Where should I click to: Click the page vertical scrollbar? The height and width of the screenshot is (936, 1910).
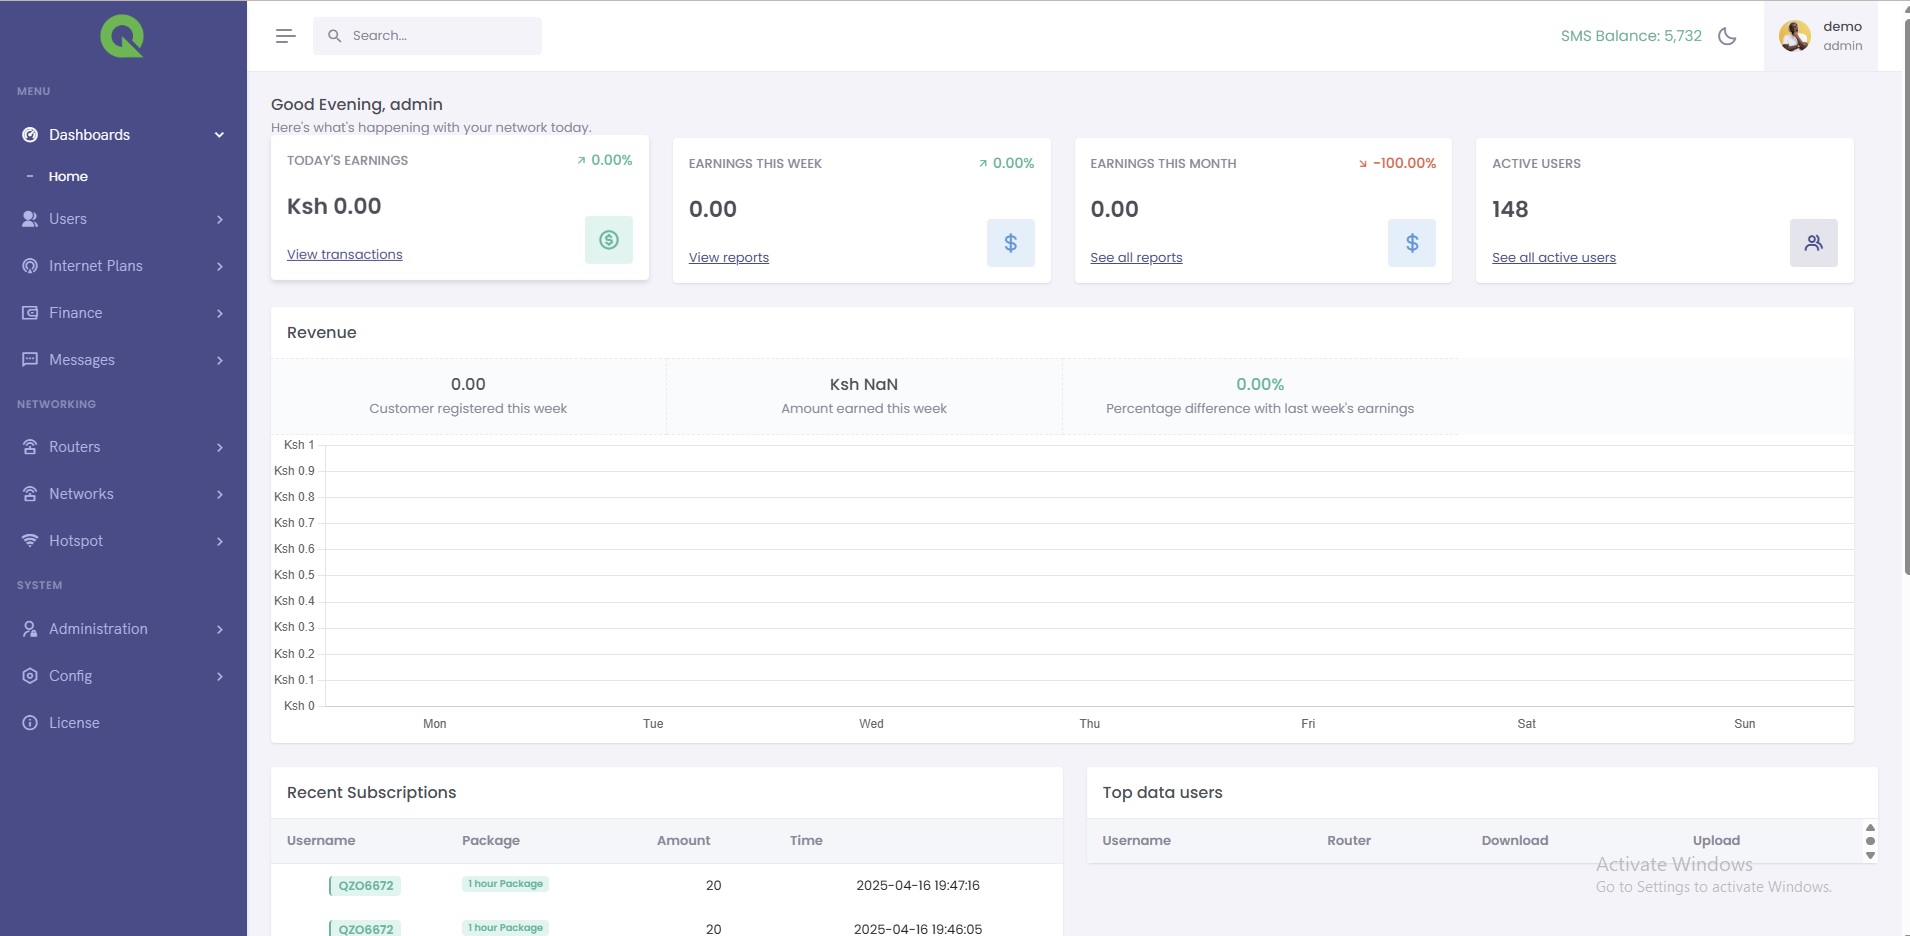[1905, 300]
